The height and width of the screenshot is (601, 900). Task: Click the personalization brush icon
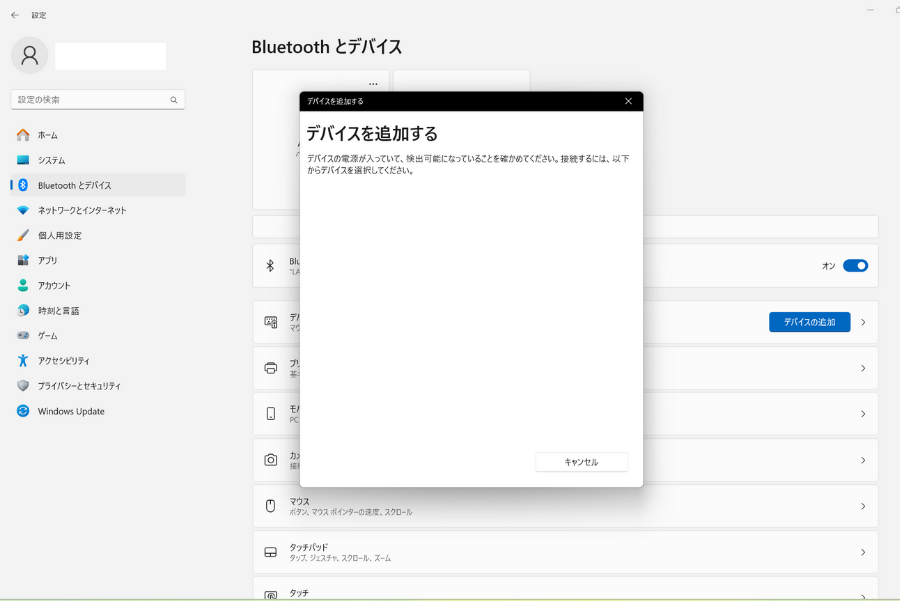(23, 235)
